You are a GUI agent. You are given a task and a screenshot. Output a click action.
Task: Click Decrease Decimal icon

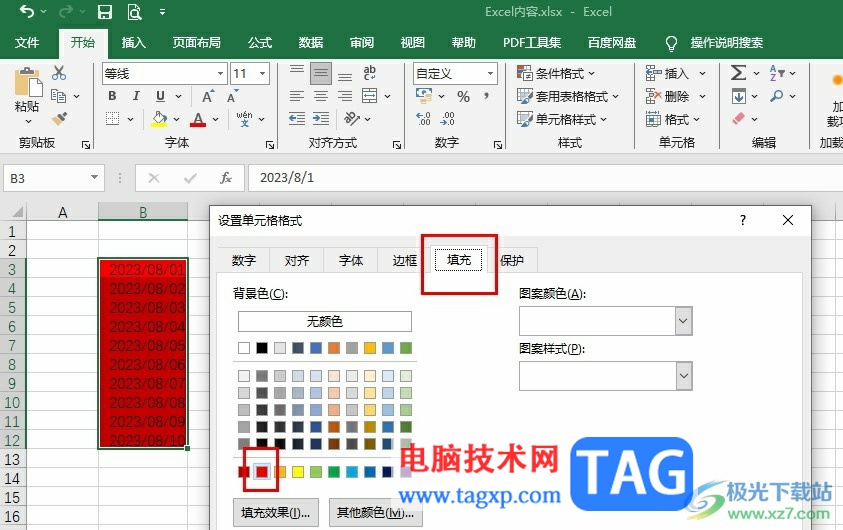(447, 118)
